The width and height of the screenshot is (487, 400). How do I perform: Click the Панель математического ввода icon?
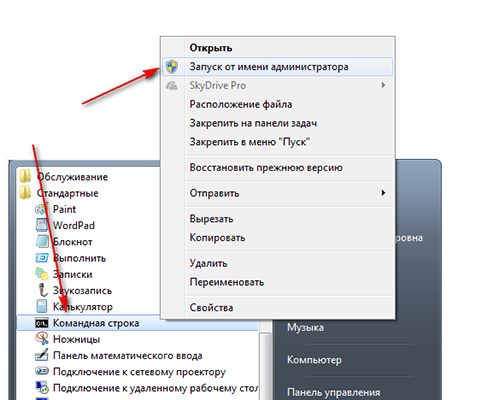point(42,355)
